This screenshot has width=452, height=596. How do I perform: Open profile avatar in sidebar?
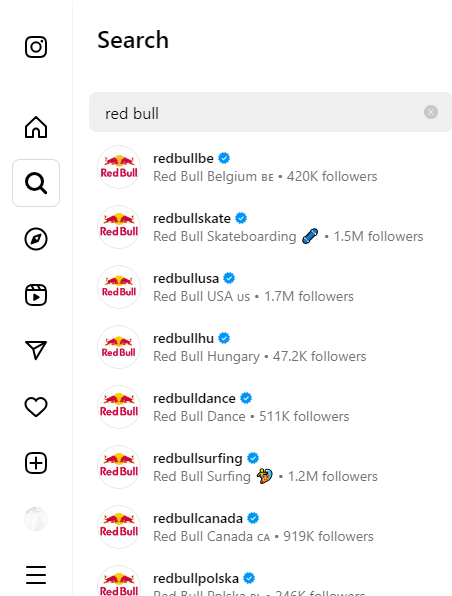[36, 519]
